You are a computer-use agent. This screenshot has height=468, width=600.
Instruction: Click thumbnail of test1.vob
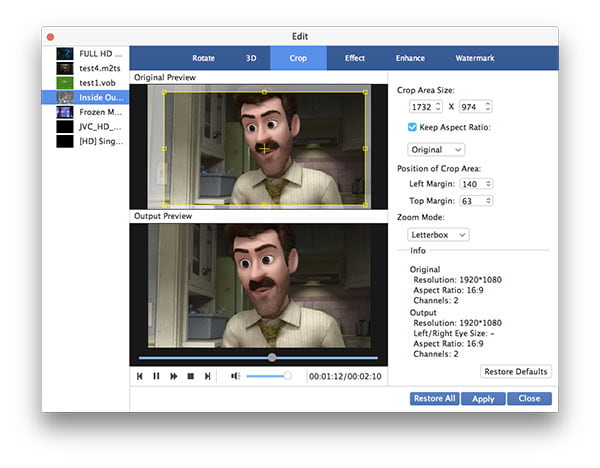[65, 83]
